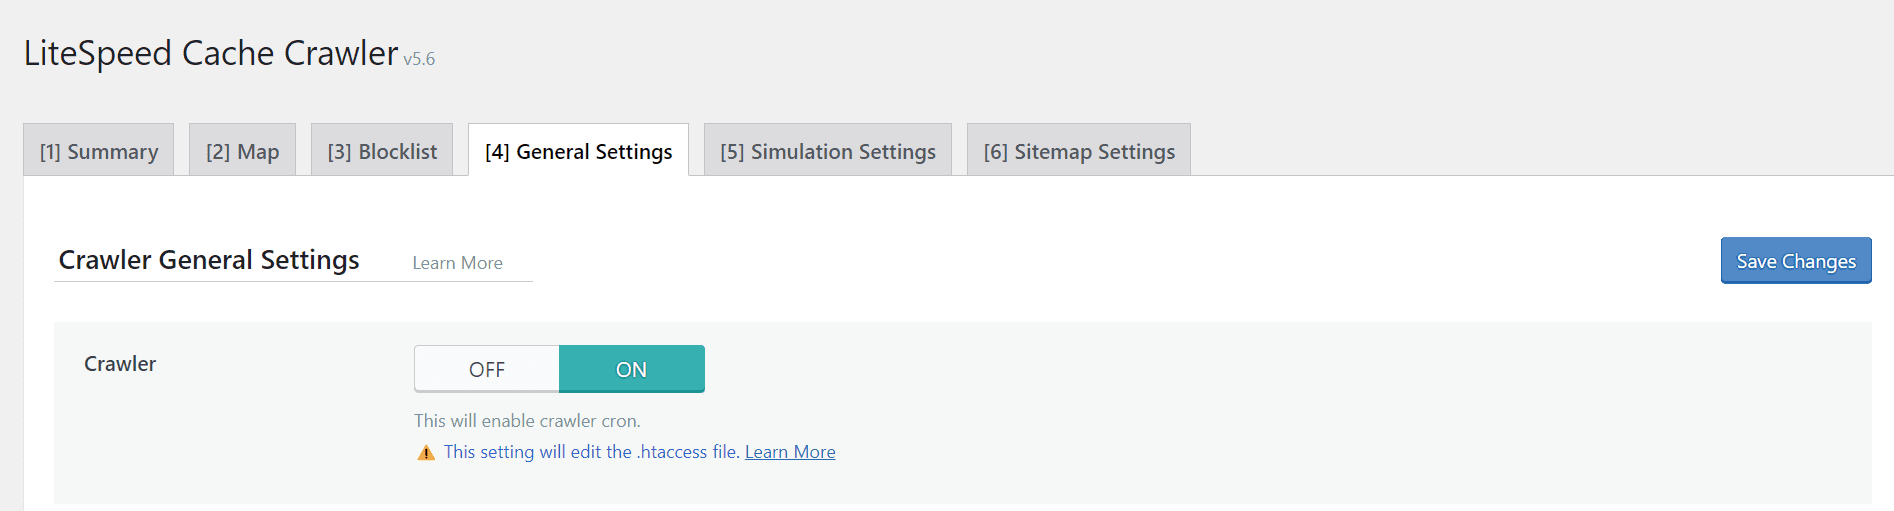Follow the .htaccess Learn More link

coord(790,452)
